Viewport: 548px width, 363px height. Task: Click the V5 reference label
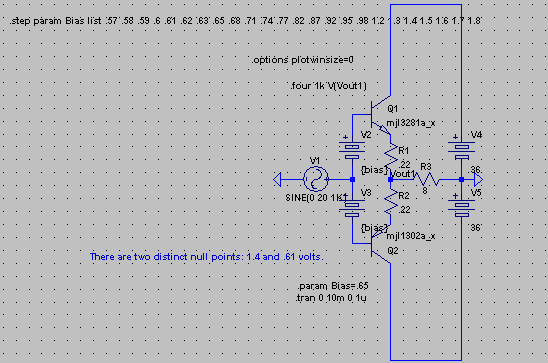click(x=476, y=193)
